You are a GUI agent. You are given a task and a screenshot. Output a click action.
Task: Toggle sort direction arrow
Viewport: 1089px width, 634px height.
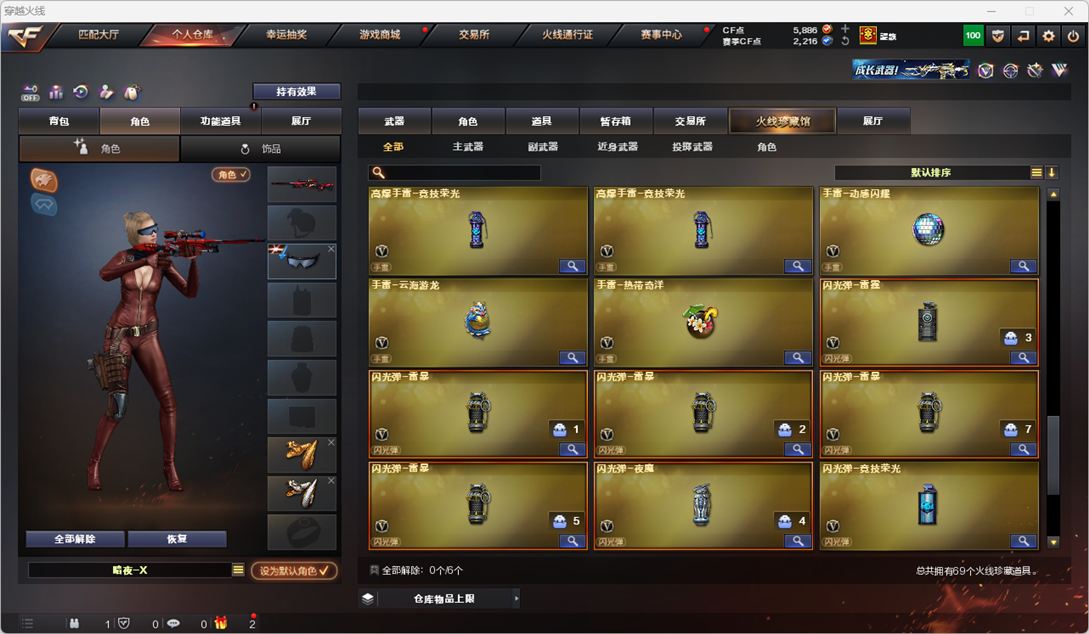pyautogui.click(x=1051, y=172)
